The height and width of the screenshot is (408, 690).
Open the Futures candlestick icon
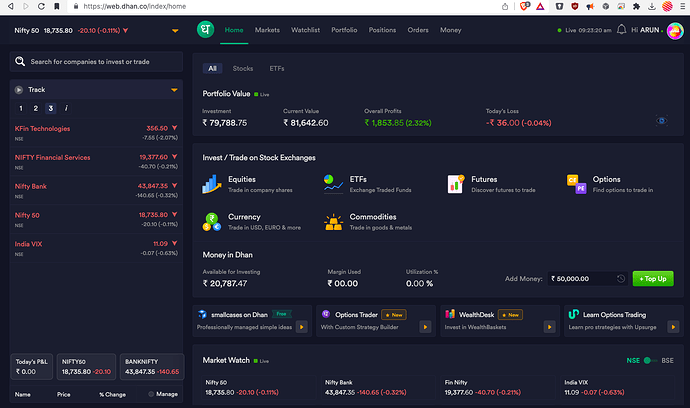click(455, 184)
